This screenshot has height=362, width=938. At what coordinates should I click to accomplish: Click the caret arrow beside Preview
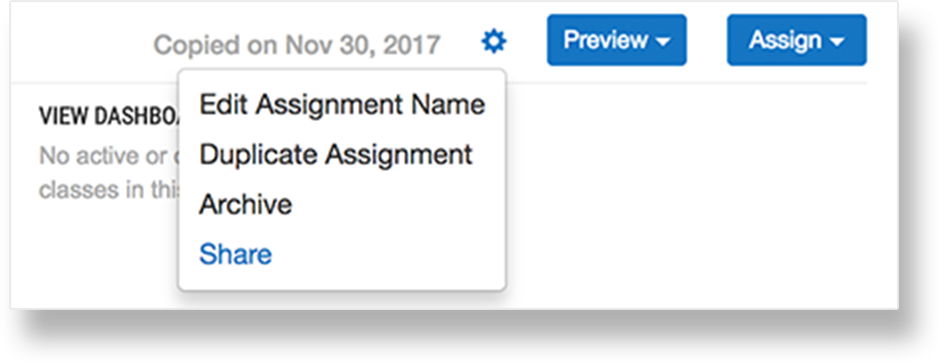pos(662,42)
